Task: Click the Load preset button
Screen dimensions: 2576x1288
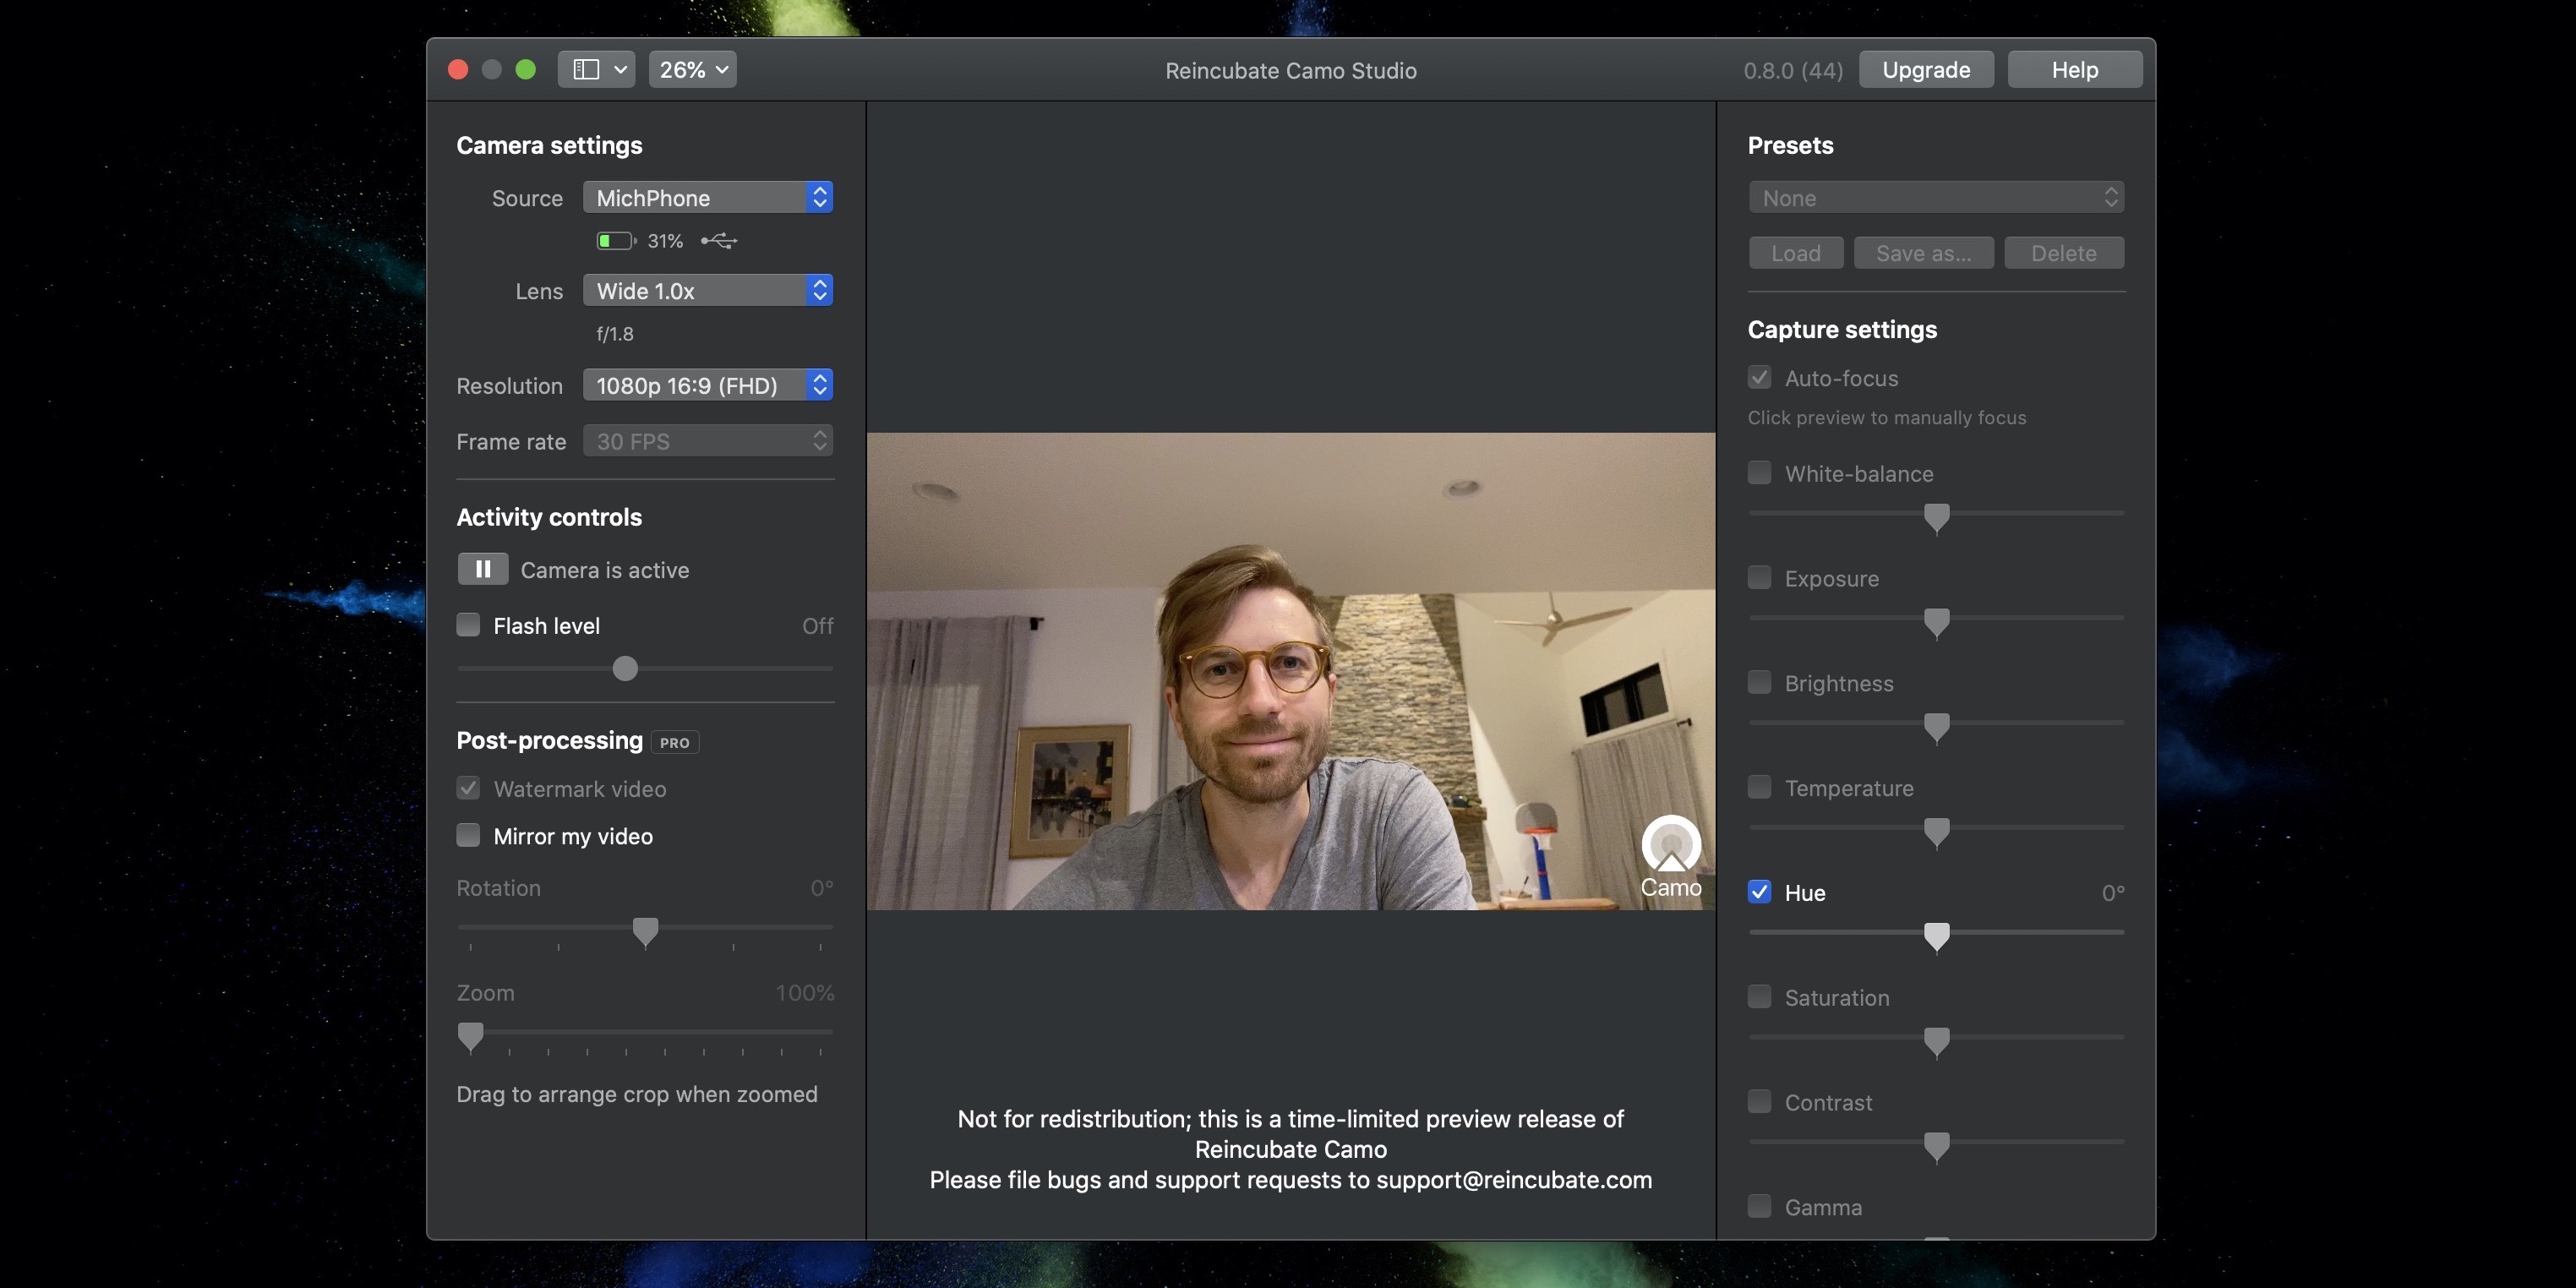Action: pyautogui.click(x=1796, y=251)
